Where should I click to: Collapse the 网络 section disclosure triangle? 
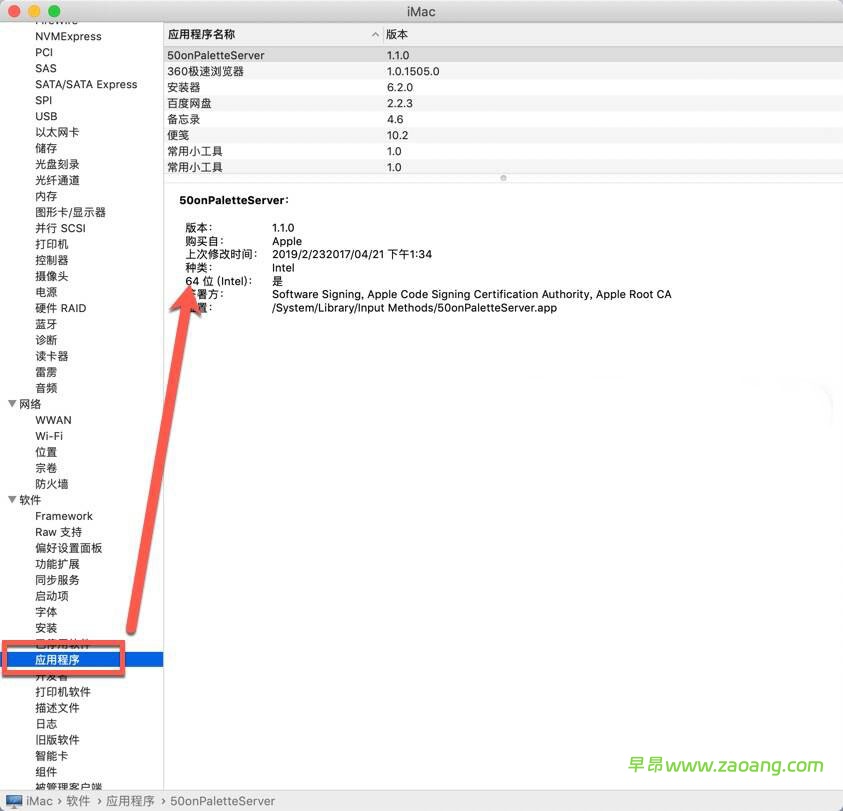tap(12, 404)
